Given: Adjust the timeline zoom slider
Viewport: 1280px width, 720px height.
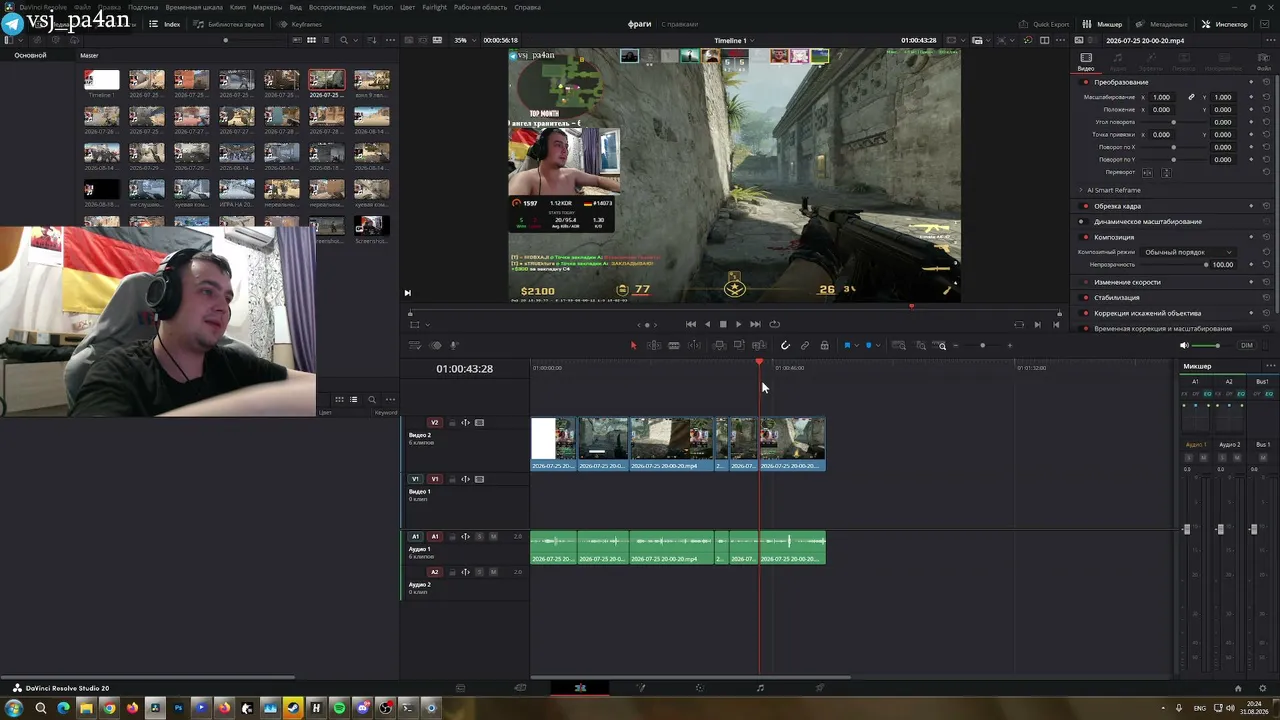Looking at the screenshot, I should click(x=982, y=346).
